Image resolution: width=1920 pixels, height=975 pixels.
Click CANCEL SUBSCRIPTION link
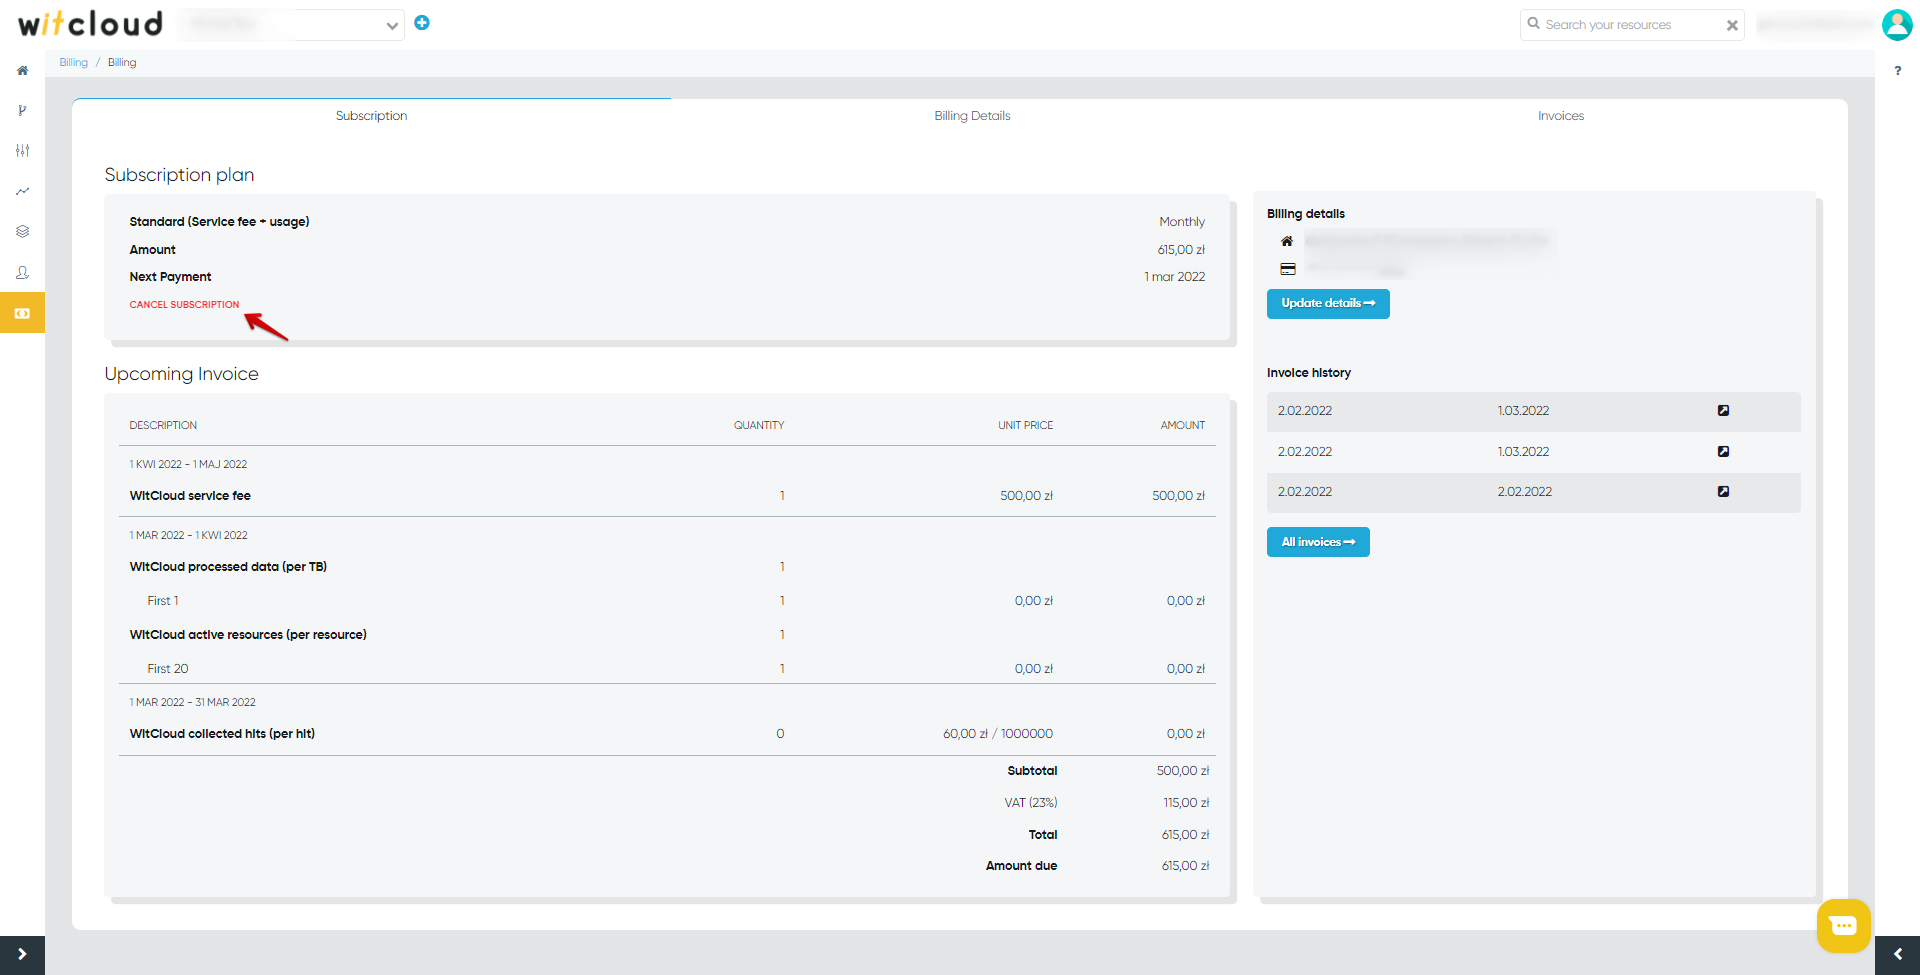184,305
